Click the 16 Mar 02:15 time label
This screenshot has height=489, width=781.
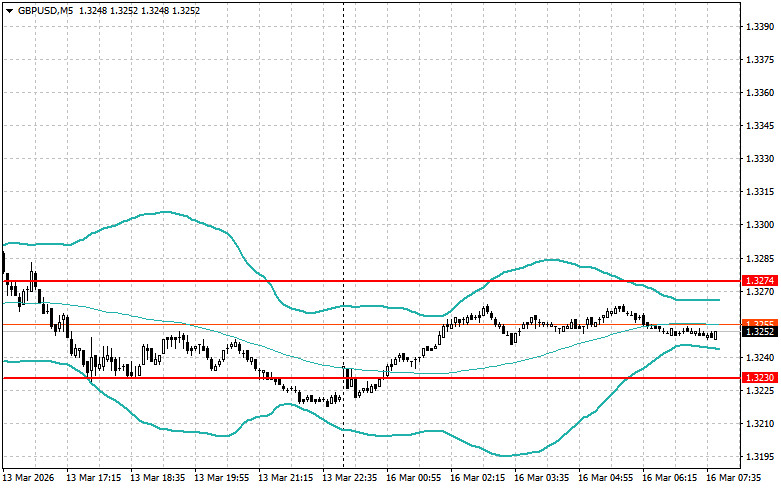coord(477,478)
